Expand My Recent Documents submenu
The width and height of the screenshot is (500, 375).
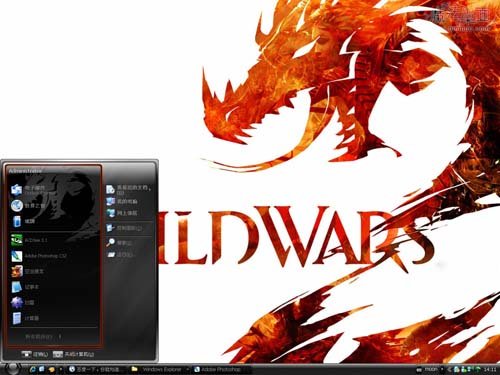point(129,190)
